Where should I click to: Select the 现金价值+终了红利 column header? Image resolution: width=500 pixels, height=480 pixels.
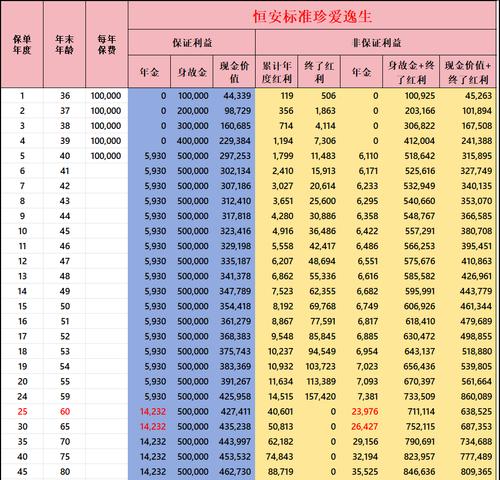tap(468, 72)
